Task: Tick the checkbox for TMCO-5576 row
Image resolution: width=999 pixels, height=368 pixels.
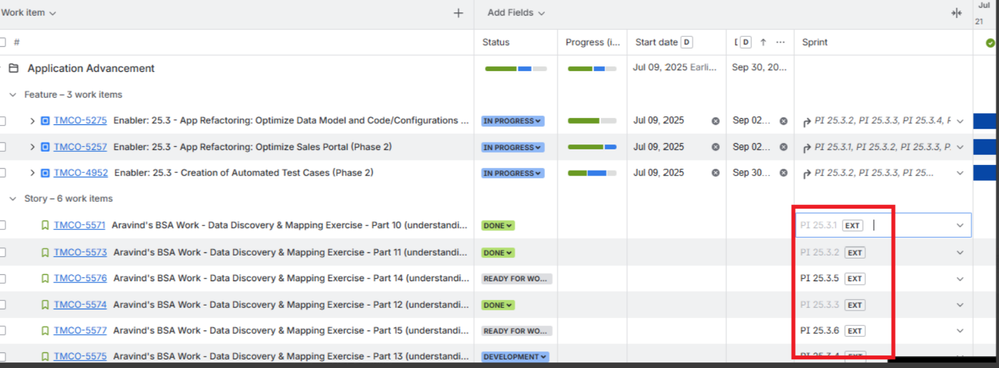Action: coord(3,278)
